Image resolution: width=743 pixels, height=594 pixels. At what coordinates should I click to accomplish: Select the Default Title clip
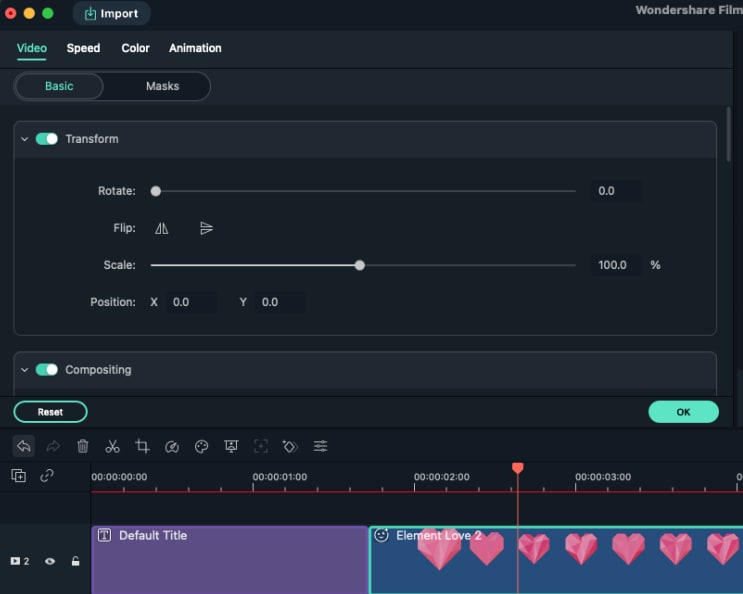[230, 560]
